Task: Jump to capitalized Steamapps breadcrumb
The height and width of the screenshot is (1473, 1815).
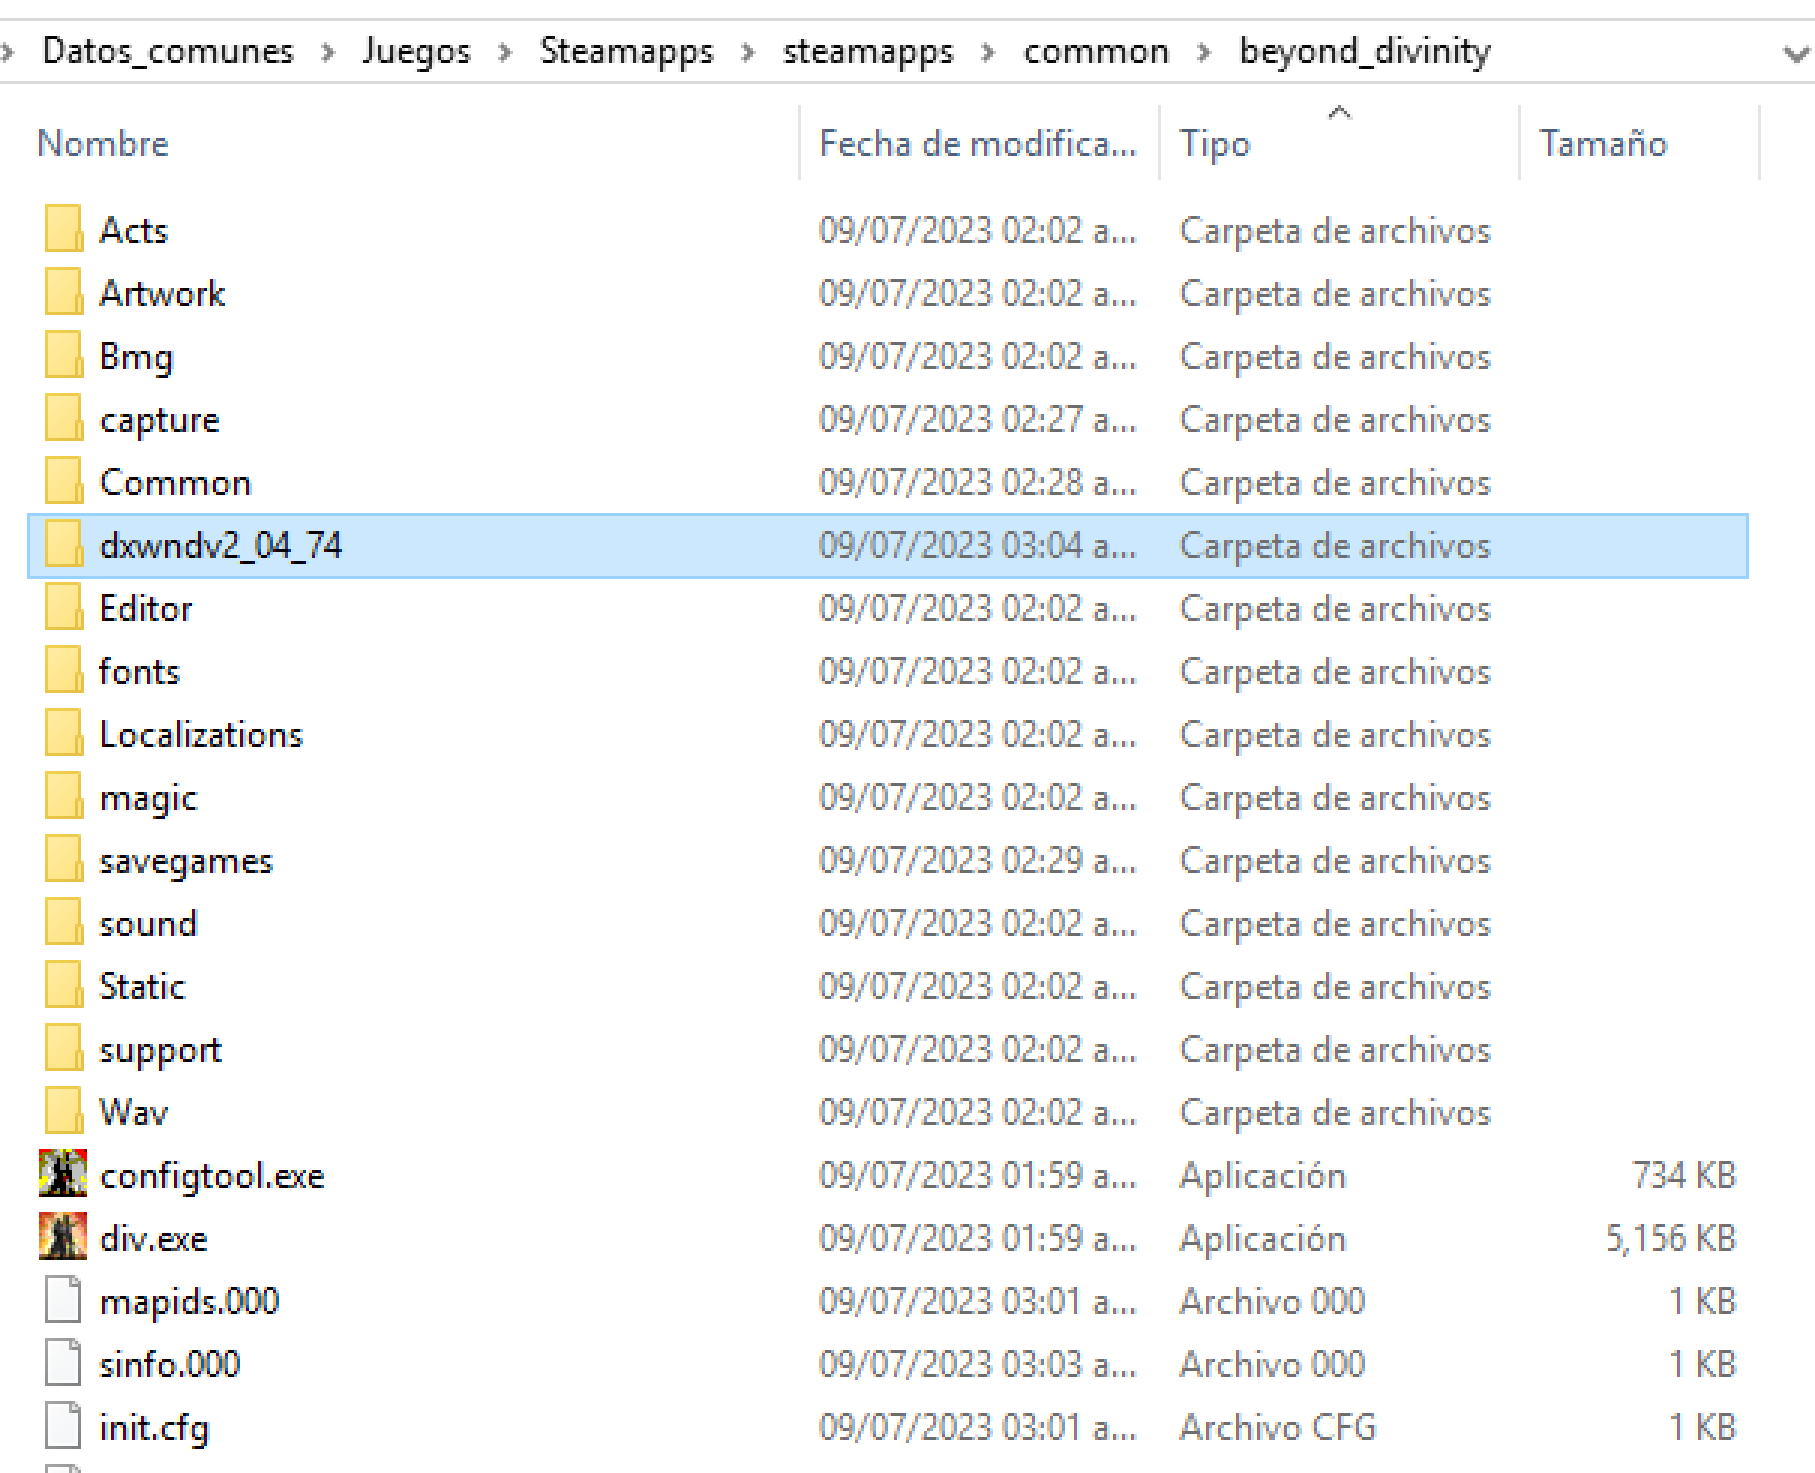Action: pyautogui.click(x=627, y=51)
